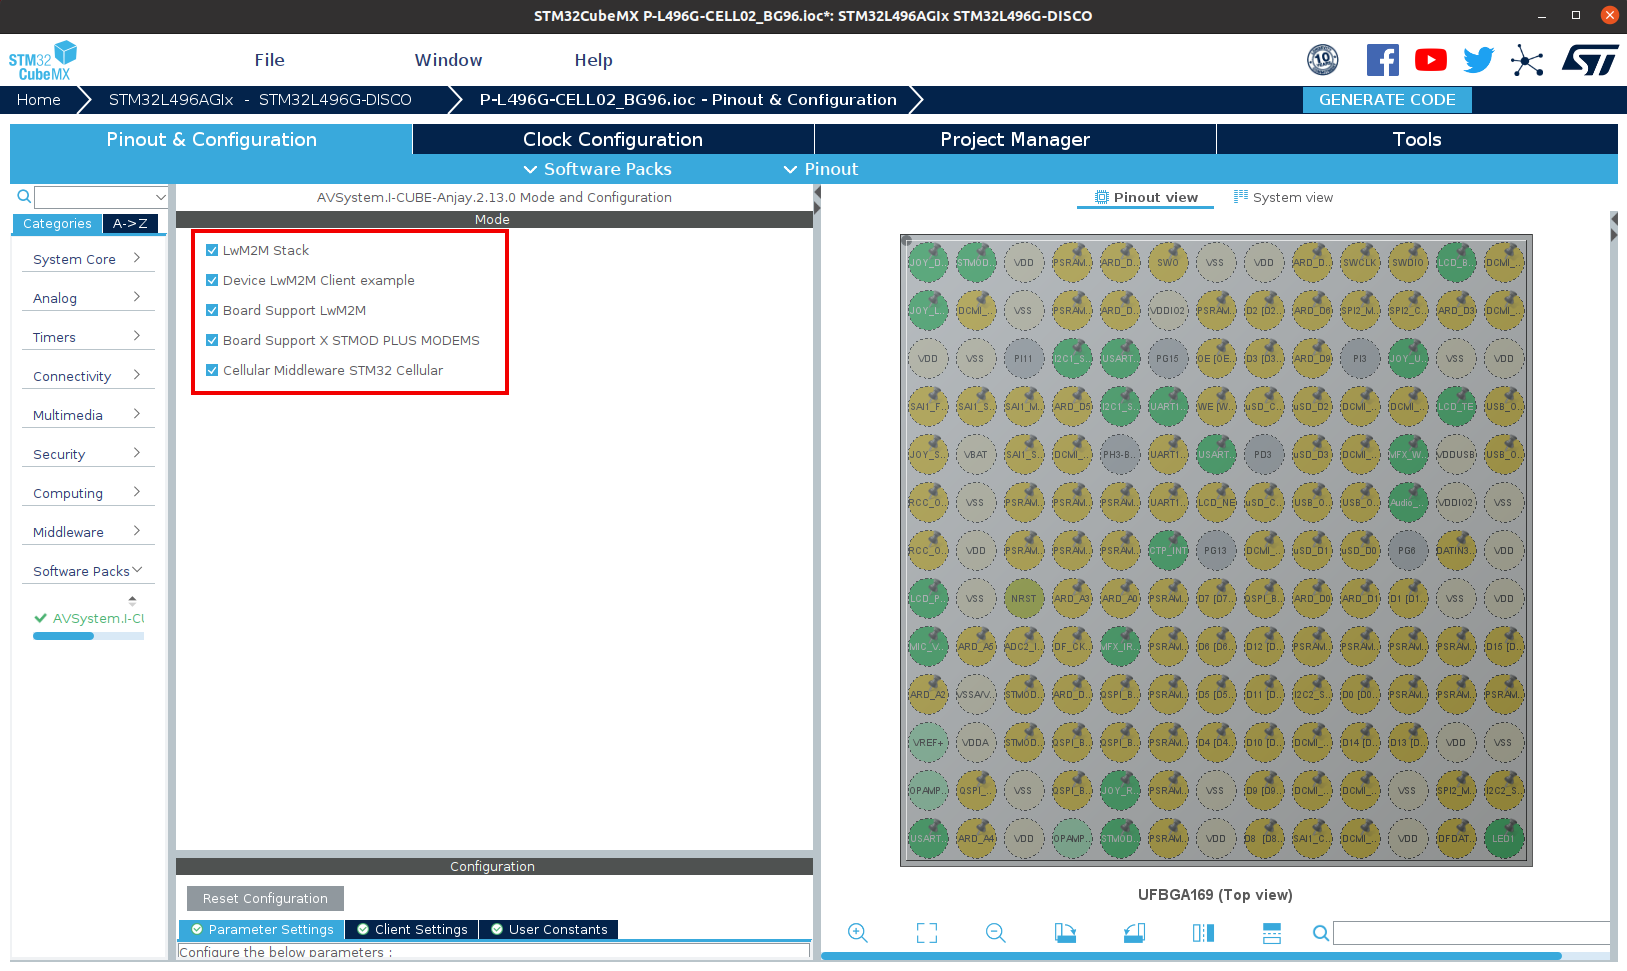Rotate the chip view counterclockwise
The image size is (1627, 971).
pos(1134,933)
